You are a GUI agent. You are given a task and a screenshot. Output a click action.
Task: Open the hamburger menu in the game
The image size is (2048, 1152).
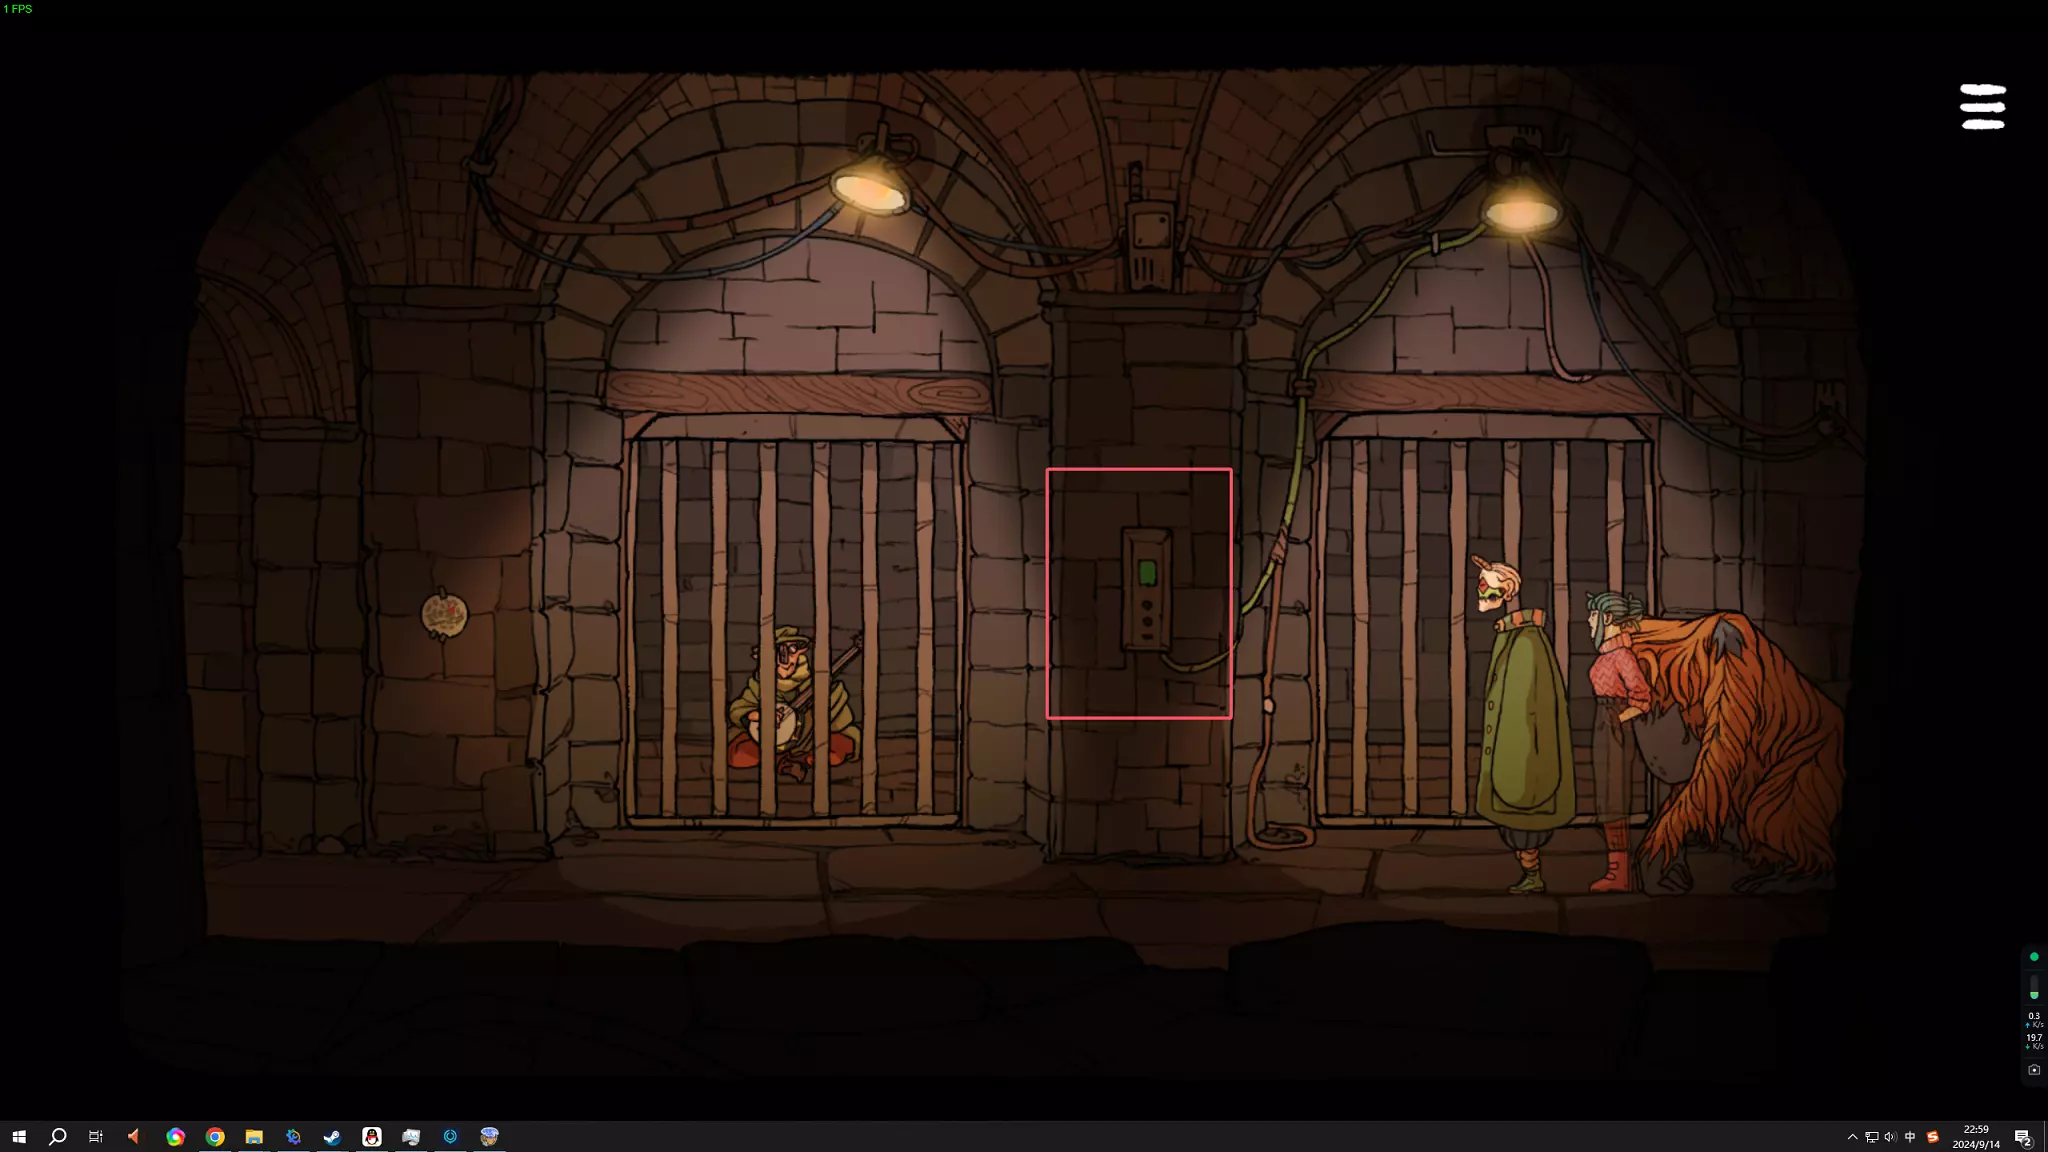pos(1982,106)
